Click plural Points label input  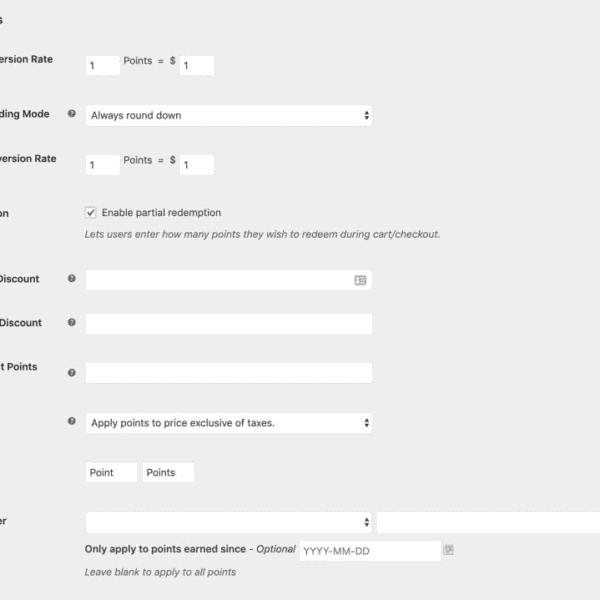[x=168, y=473]
